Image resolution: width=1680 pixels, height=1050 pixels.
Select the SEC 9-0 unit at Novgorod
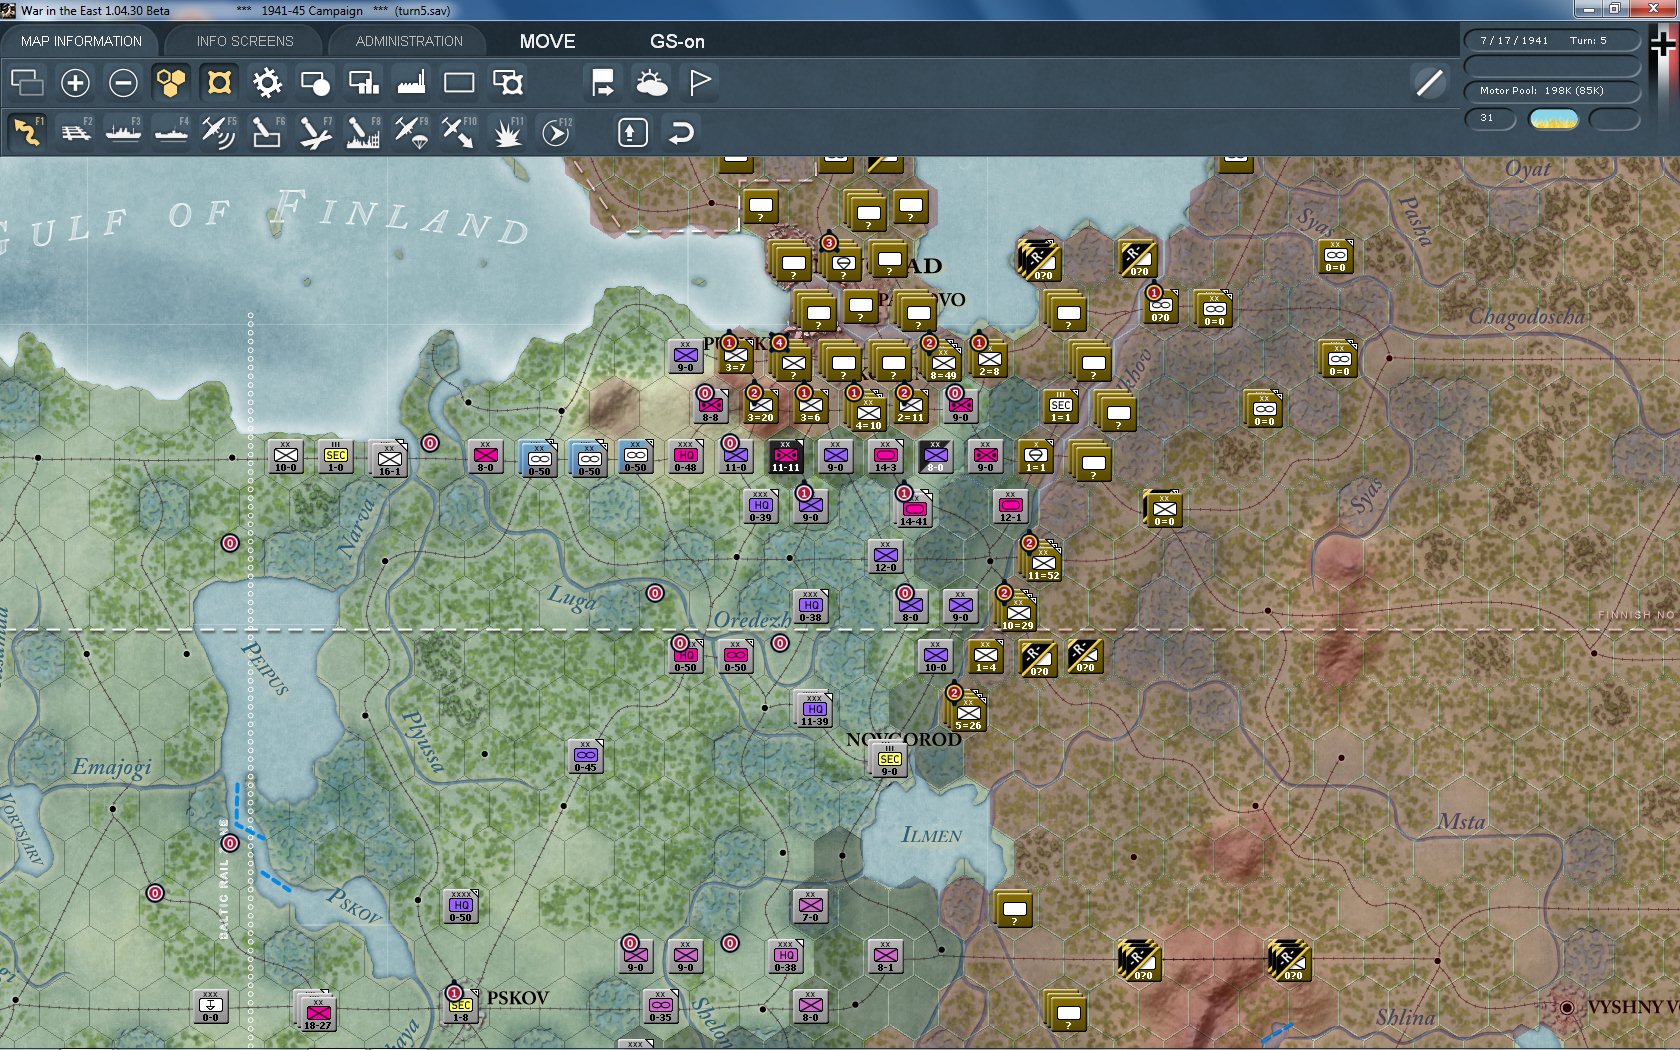[x=889, y=760]
